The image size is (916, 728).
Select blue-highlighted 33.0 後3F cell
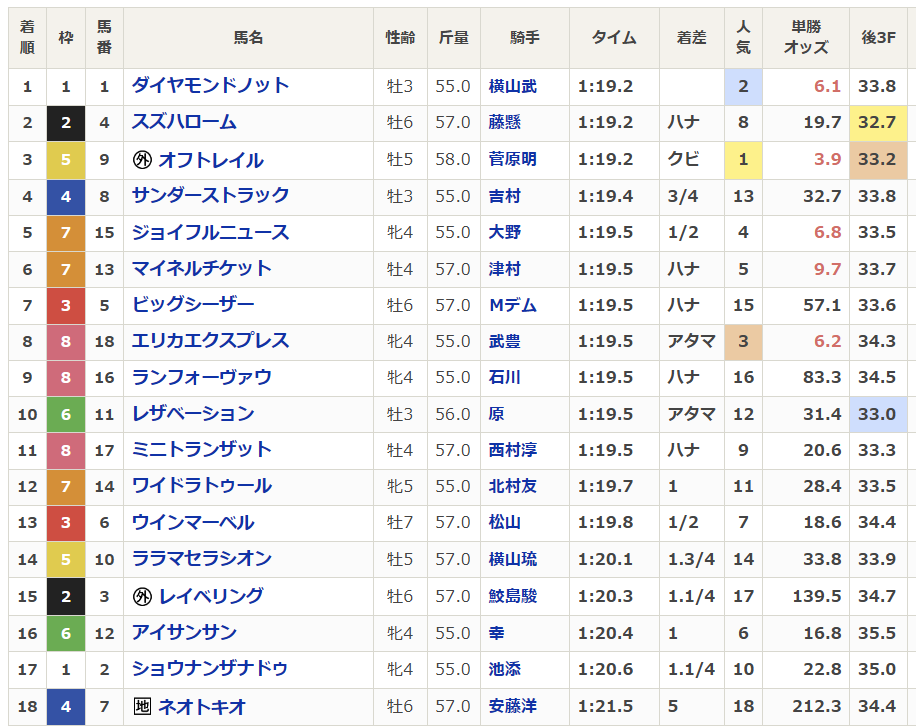(x=878, y=414)
